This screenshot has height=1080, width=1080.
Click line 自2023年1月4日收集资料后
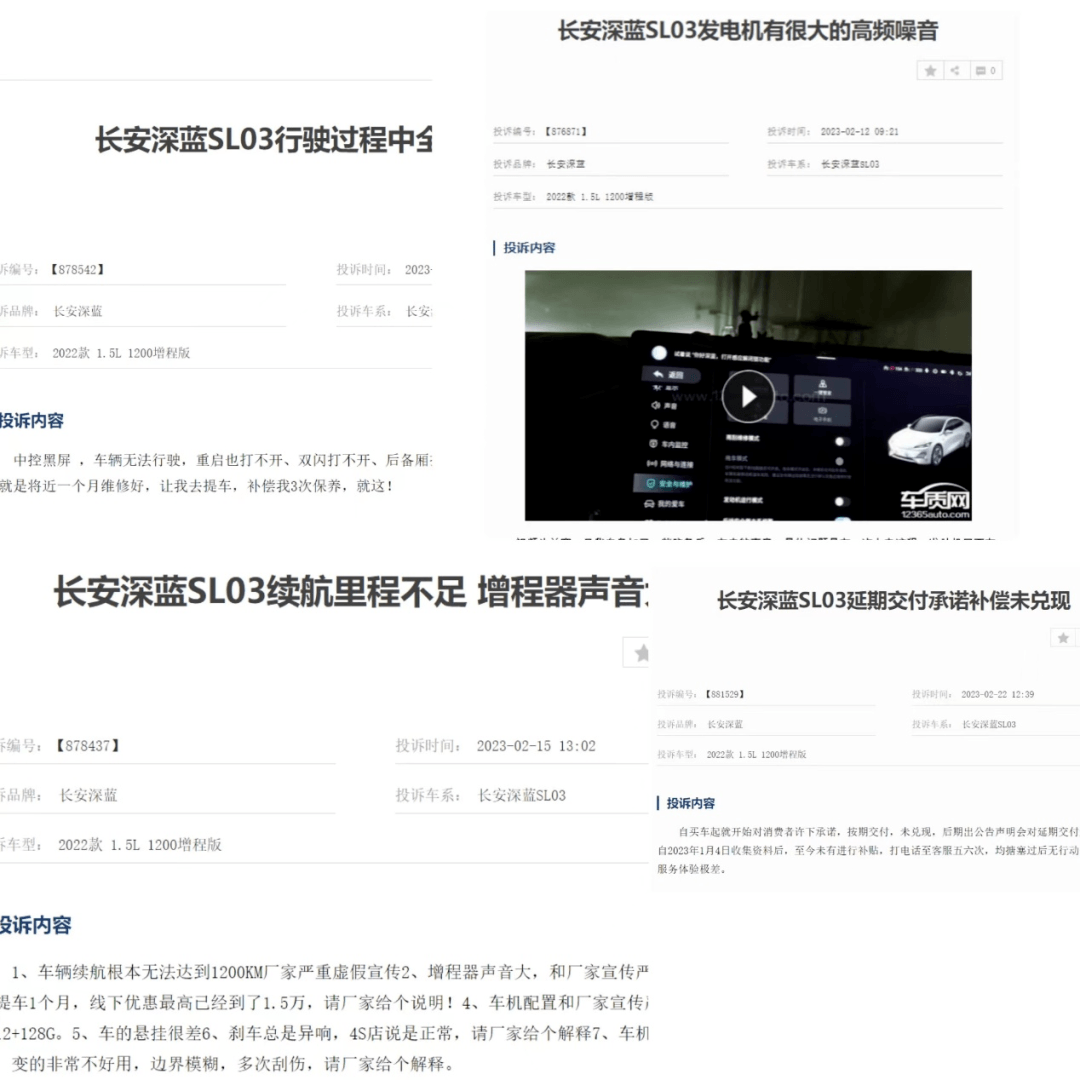[x=868, y=851]
